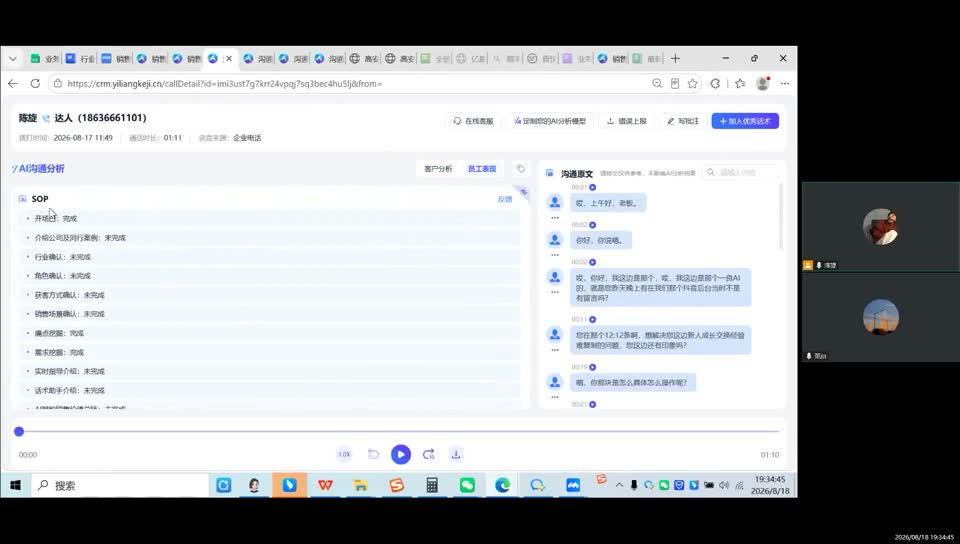Download the call recording audio

coord(456,454)
